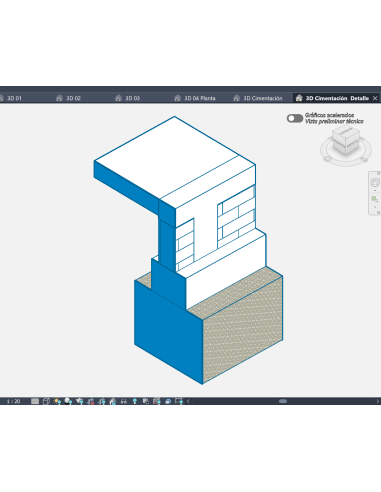Toggle the analytical model visibility icon

(157, 401)
